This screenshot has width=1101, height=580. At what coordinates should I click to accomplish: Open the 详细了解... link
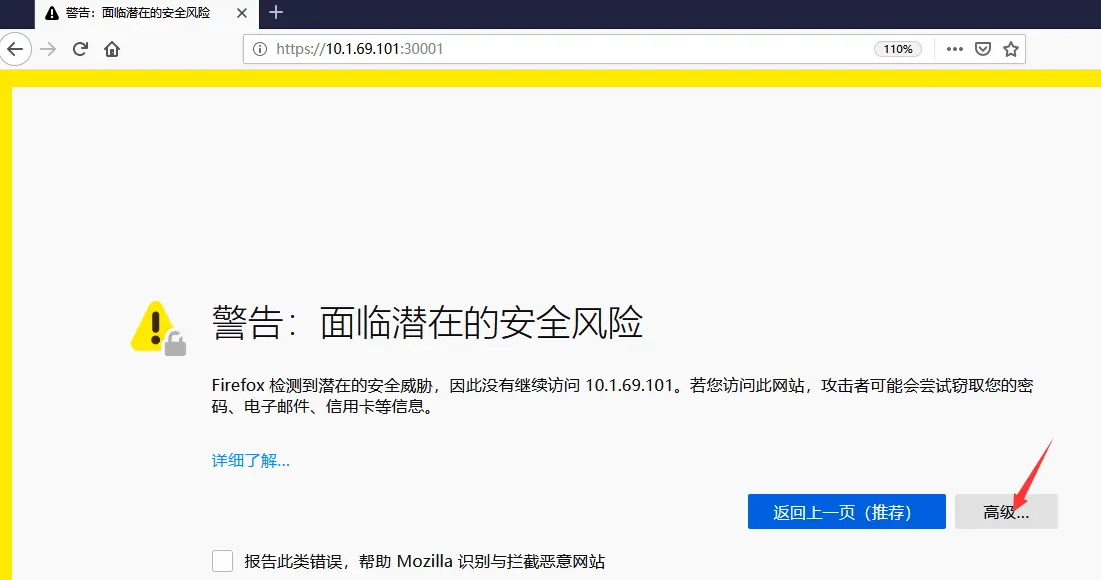point(251,461)
